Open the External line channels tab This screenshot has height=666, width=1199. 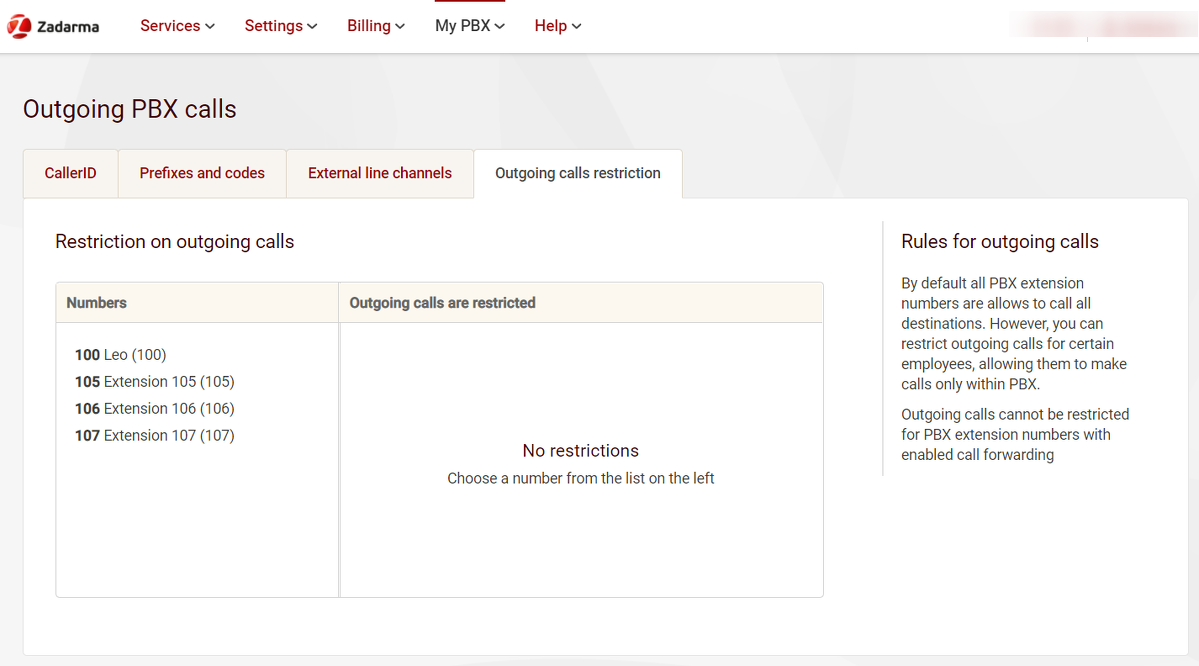point(379,173)
